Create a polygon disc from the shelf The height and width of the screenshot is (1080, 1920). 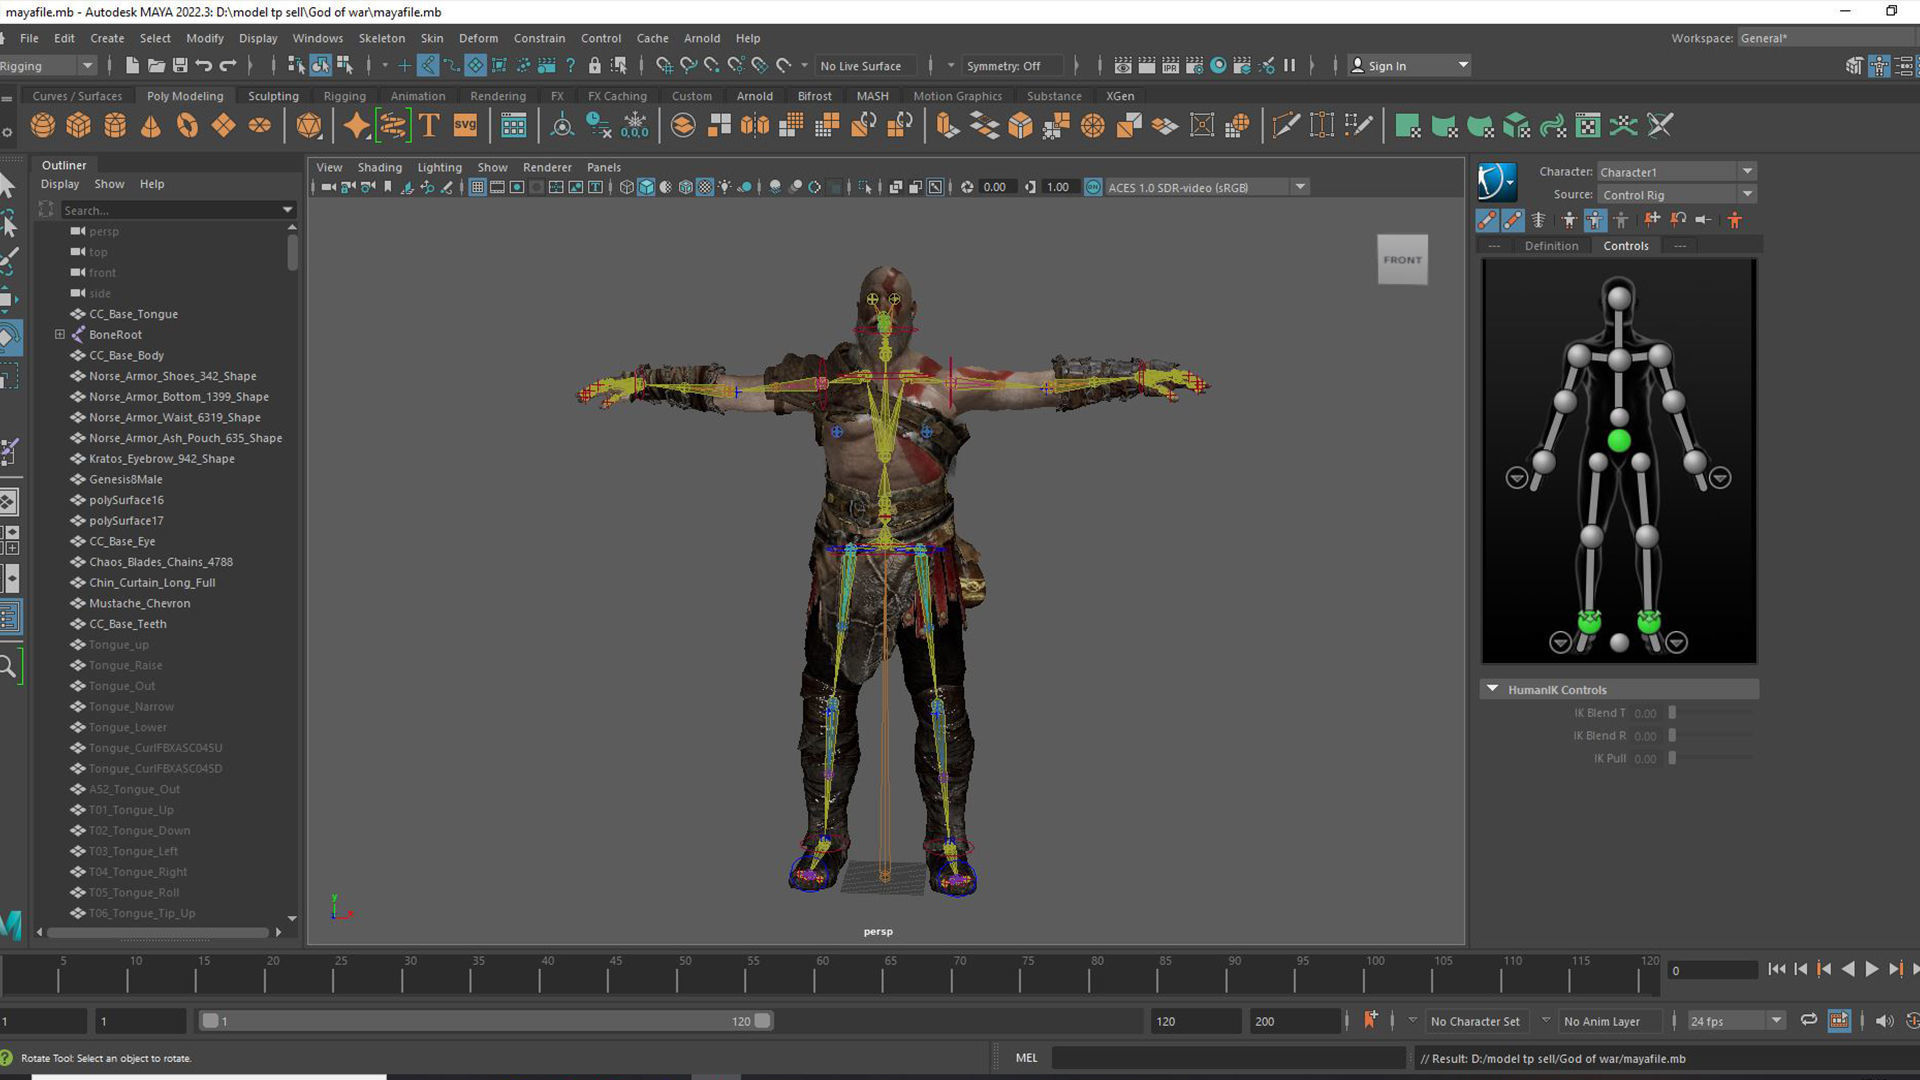(259, 126)
